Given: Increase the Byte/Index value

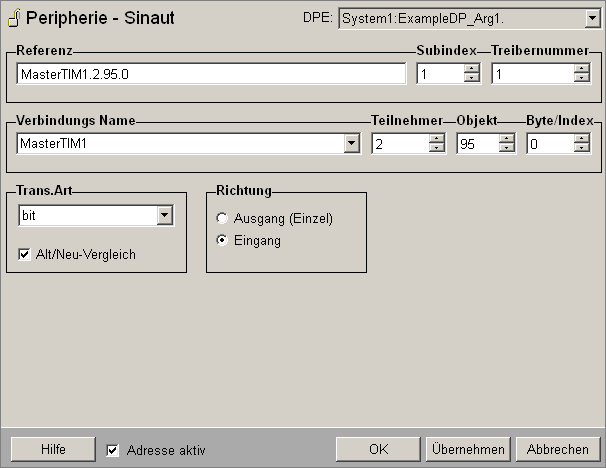Looking at the screenshot, I should 582,139.
